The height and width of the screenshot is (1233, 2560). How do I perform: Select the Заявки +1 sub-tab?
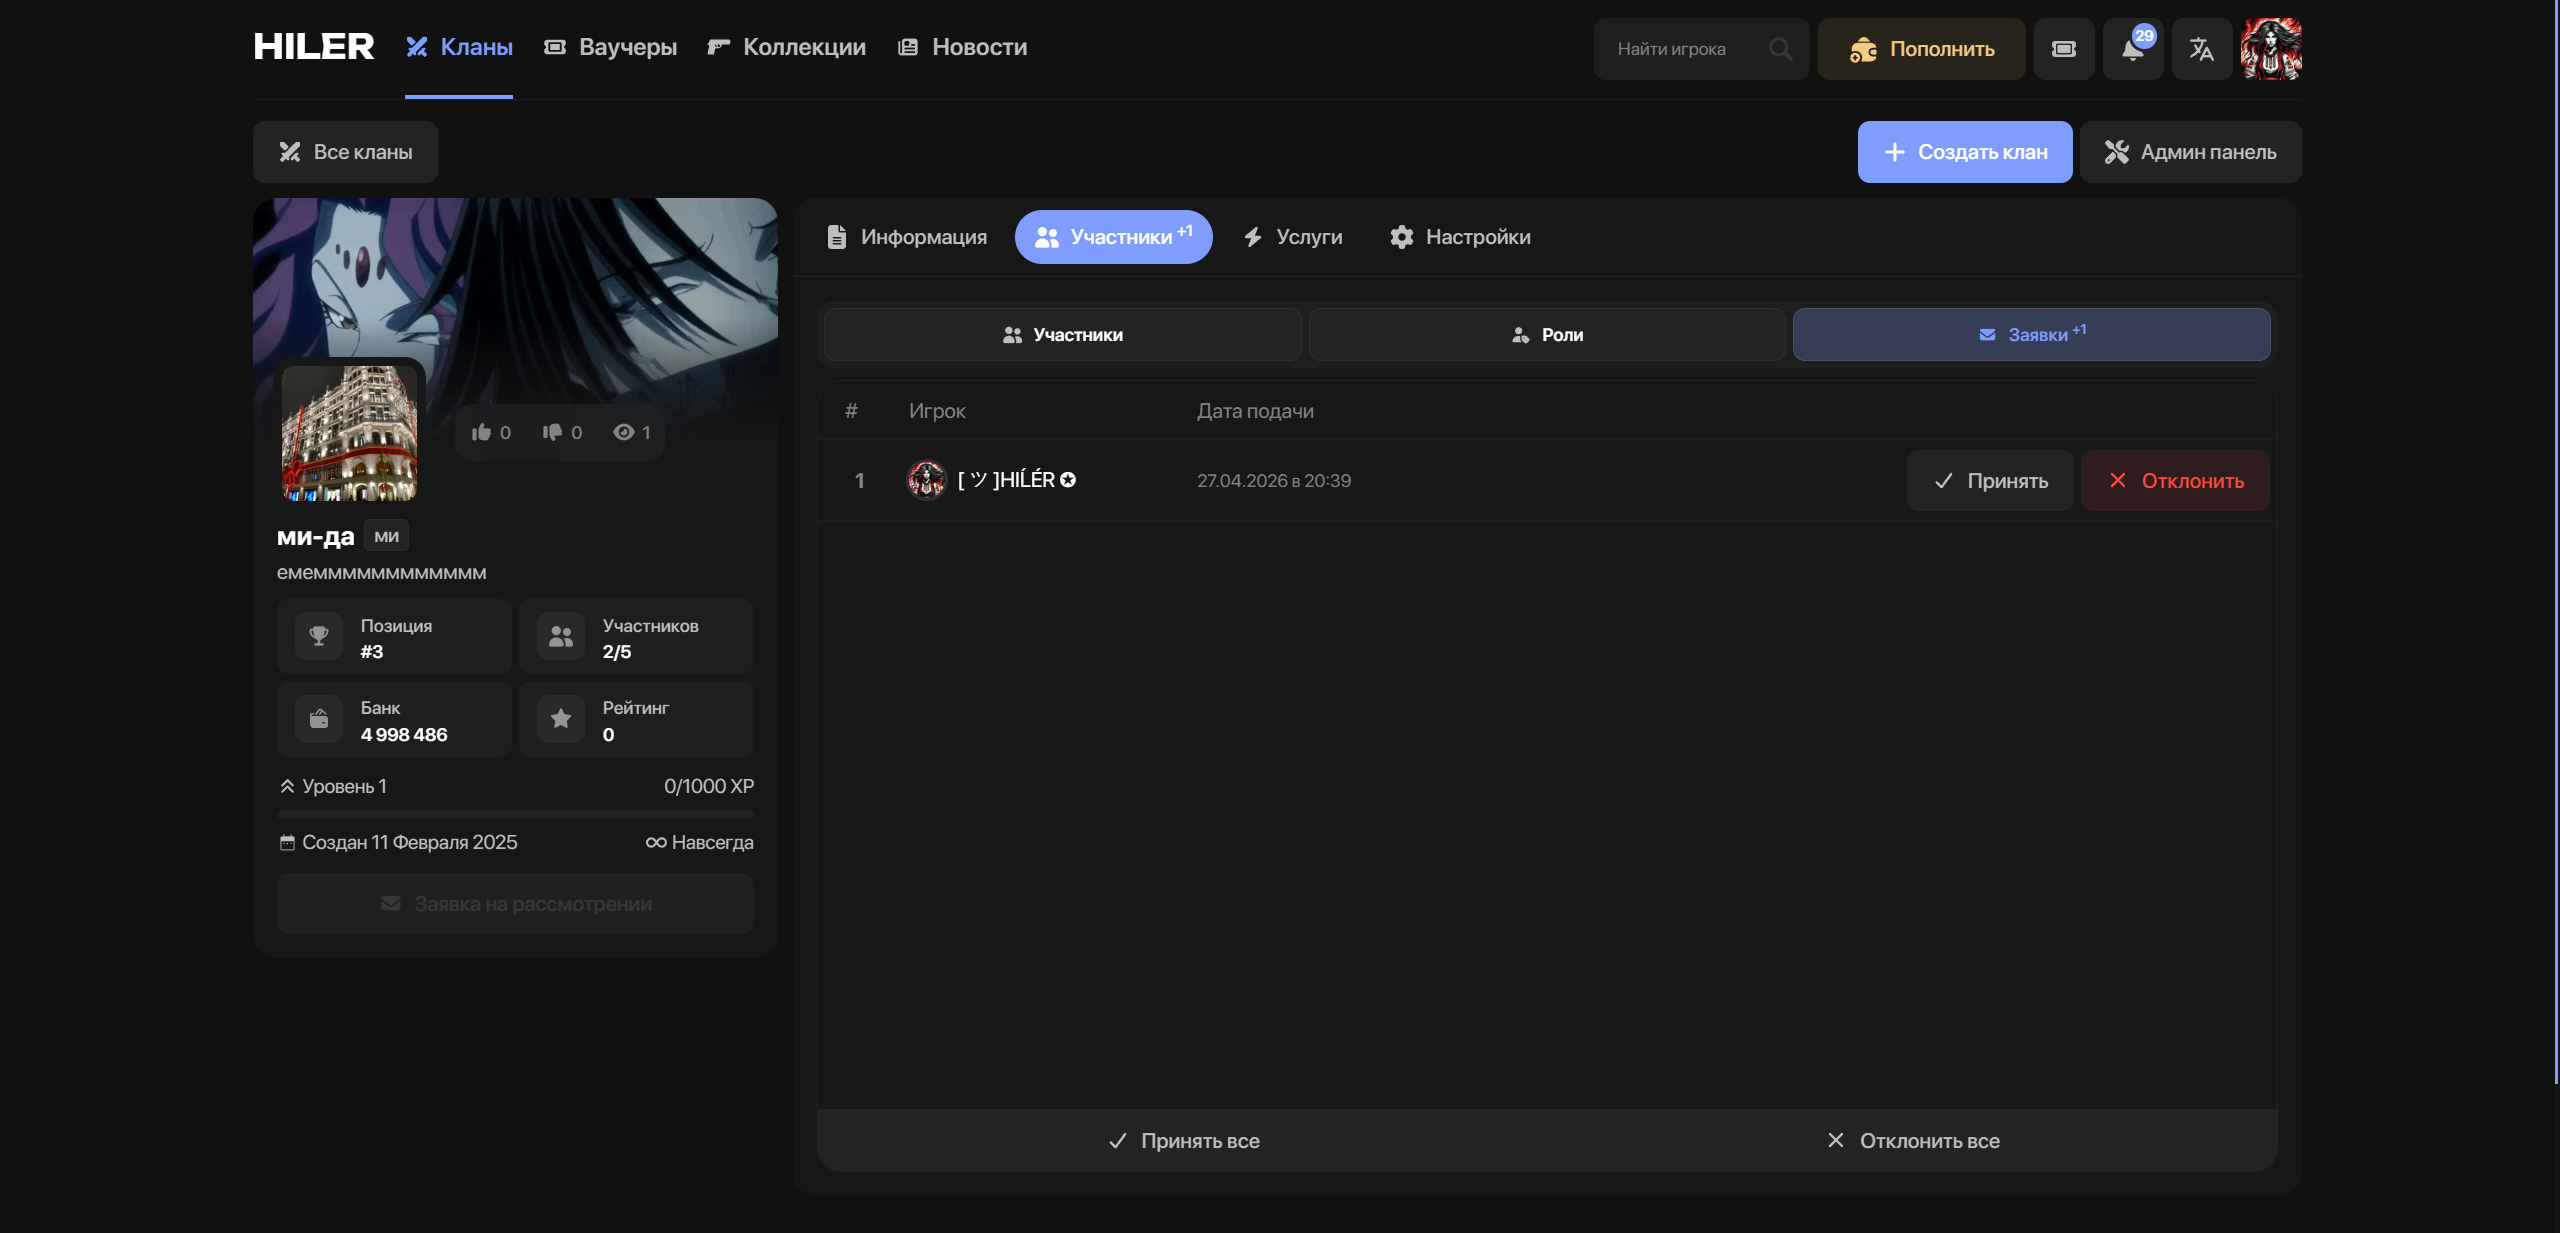[2032, 335]
